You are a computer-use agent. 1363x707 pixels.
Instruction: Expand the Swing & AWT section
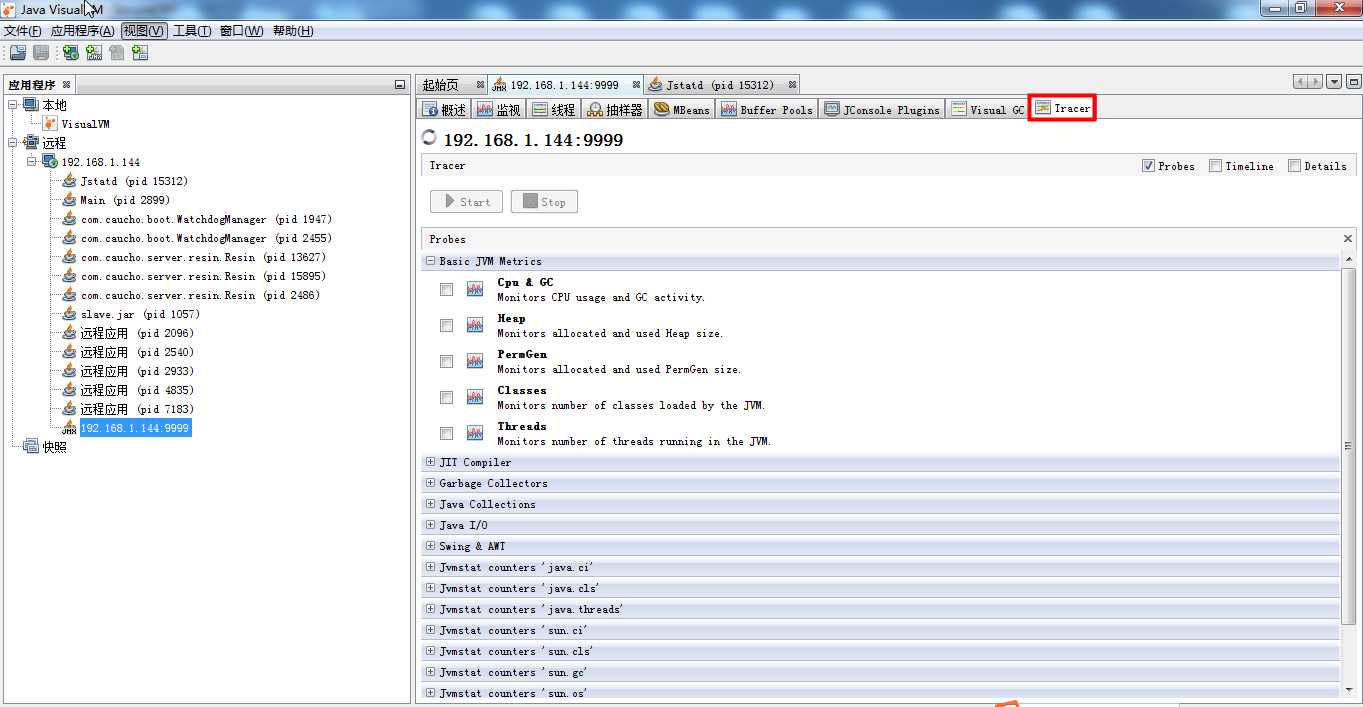(x=431, y=546)
